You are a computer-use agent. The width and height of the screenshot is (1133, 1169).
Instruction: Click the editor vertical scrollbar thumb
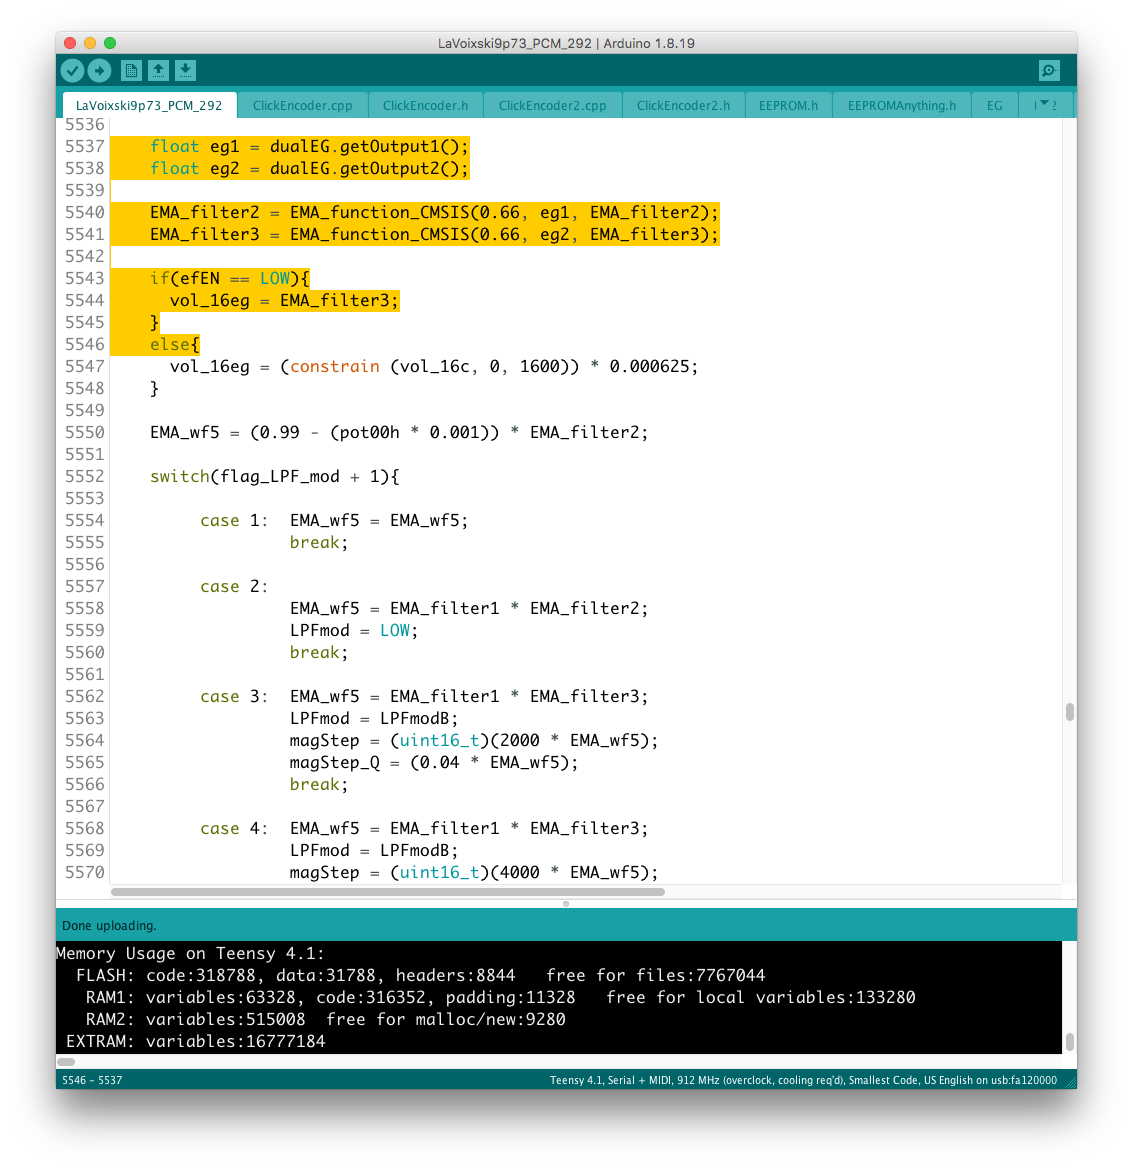(1069, 711)
